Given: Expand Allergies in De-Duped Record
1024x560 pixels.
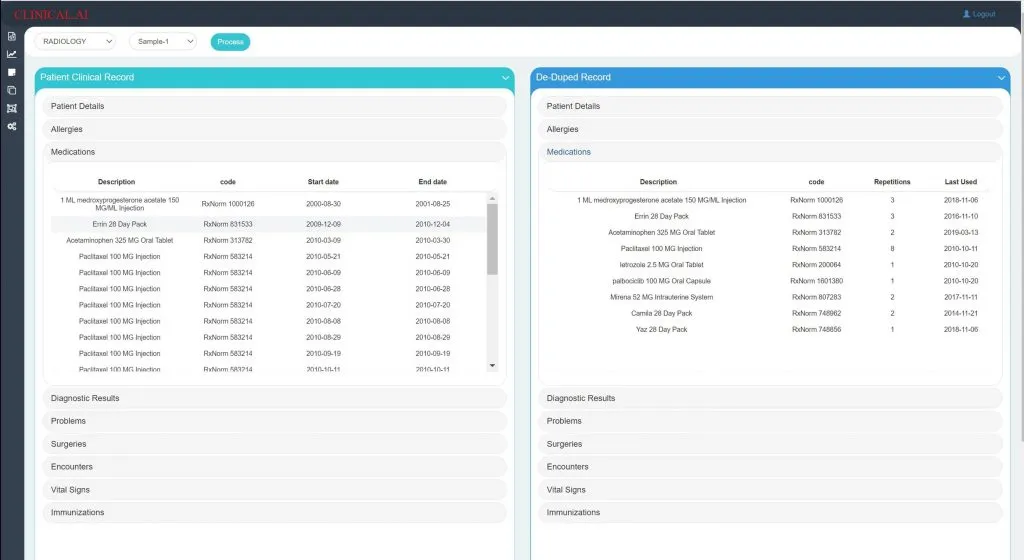Looking at the screenshot, I should (770, 129).
